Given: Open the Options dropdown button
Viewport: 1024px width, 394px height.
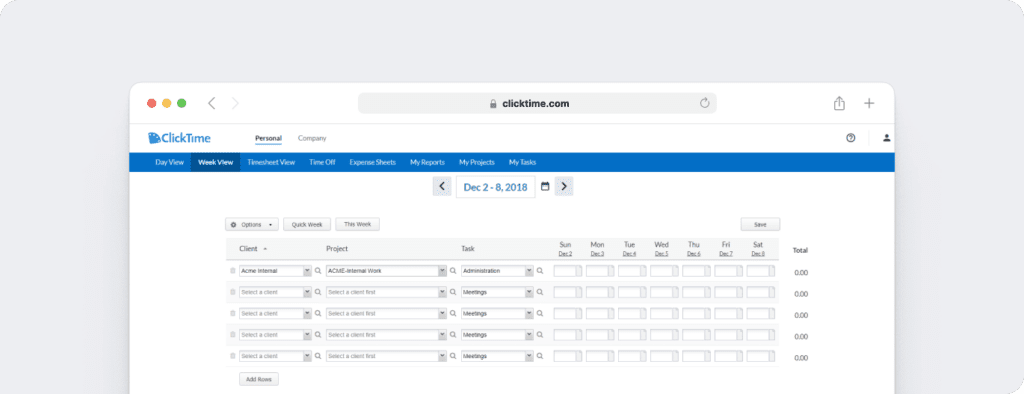Looking at the screenshot, I should click(252, 224).
